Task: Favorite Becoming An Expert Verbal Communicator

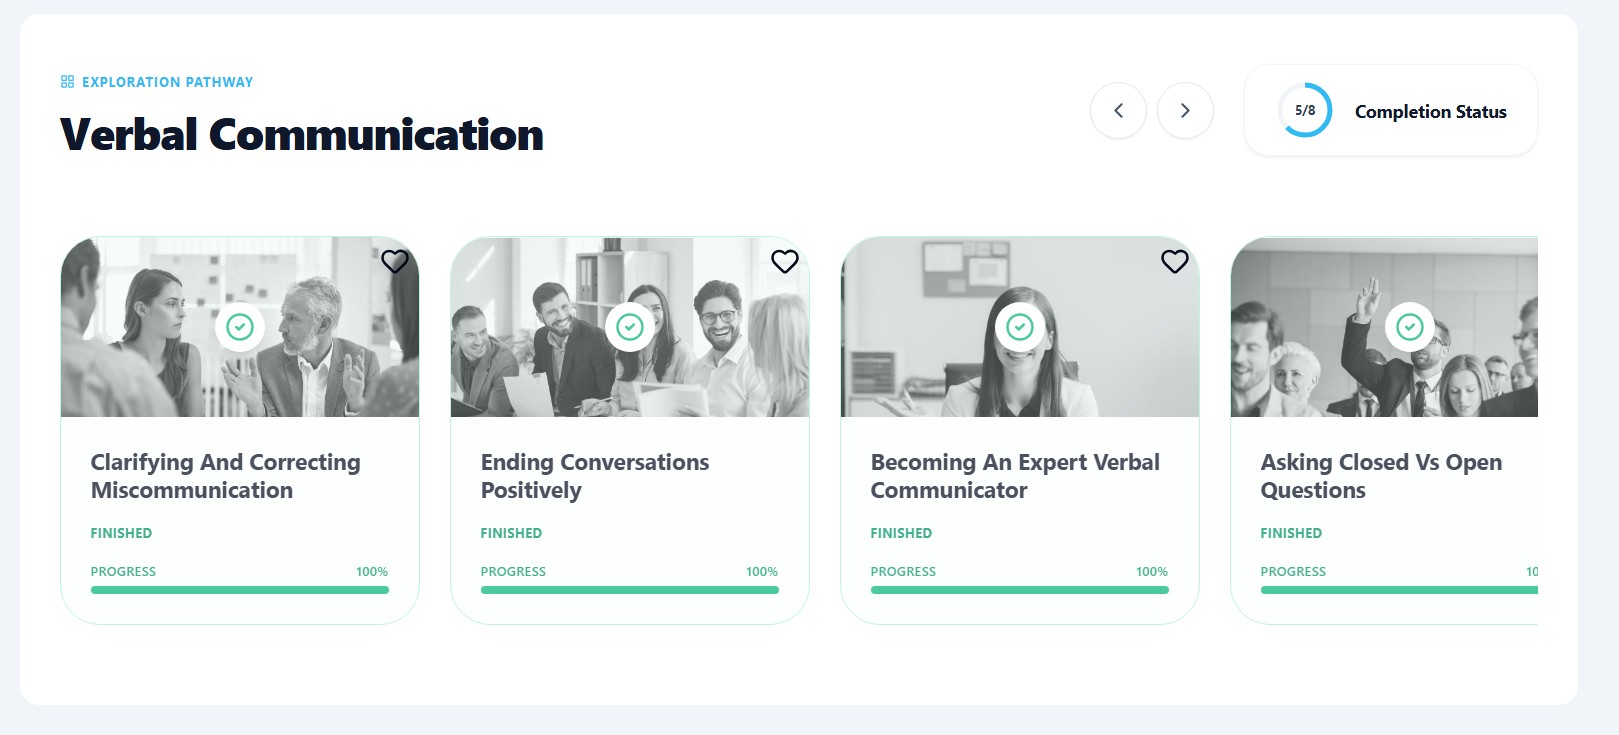Action: click(x=1175, y=261)
